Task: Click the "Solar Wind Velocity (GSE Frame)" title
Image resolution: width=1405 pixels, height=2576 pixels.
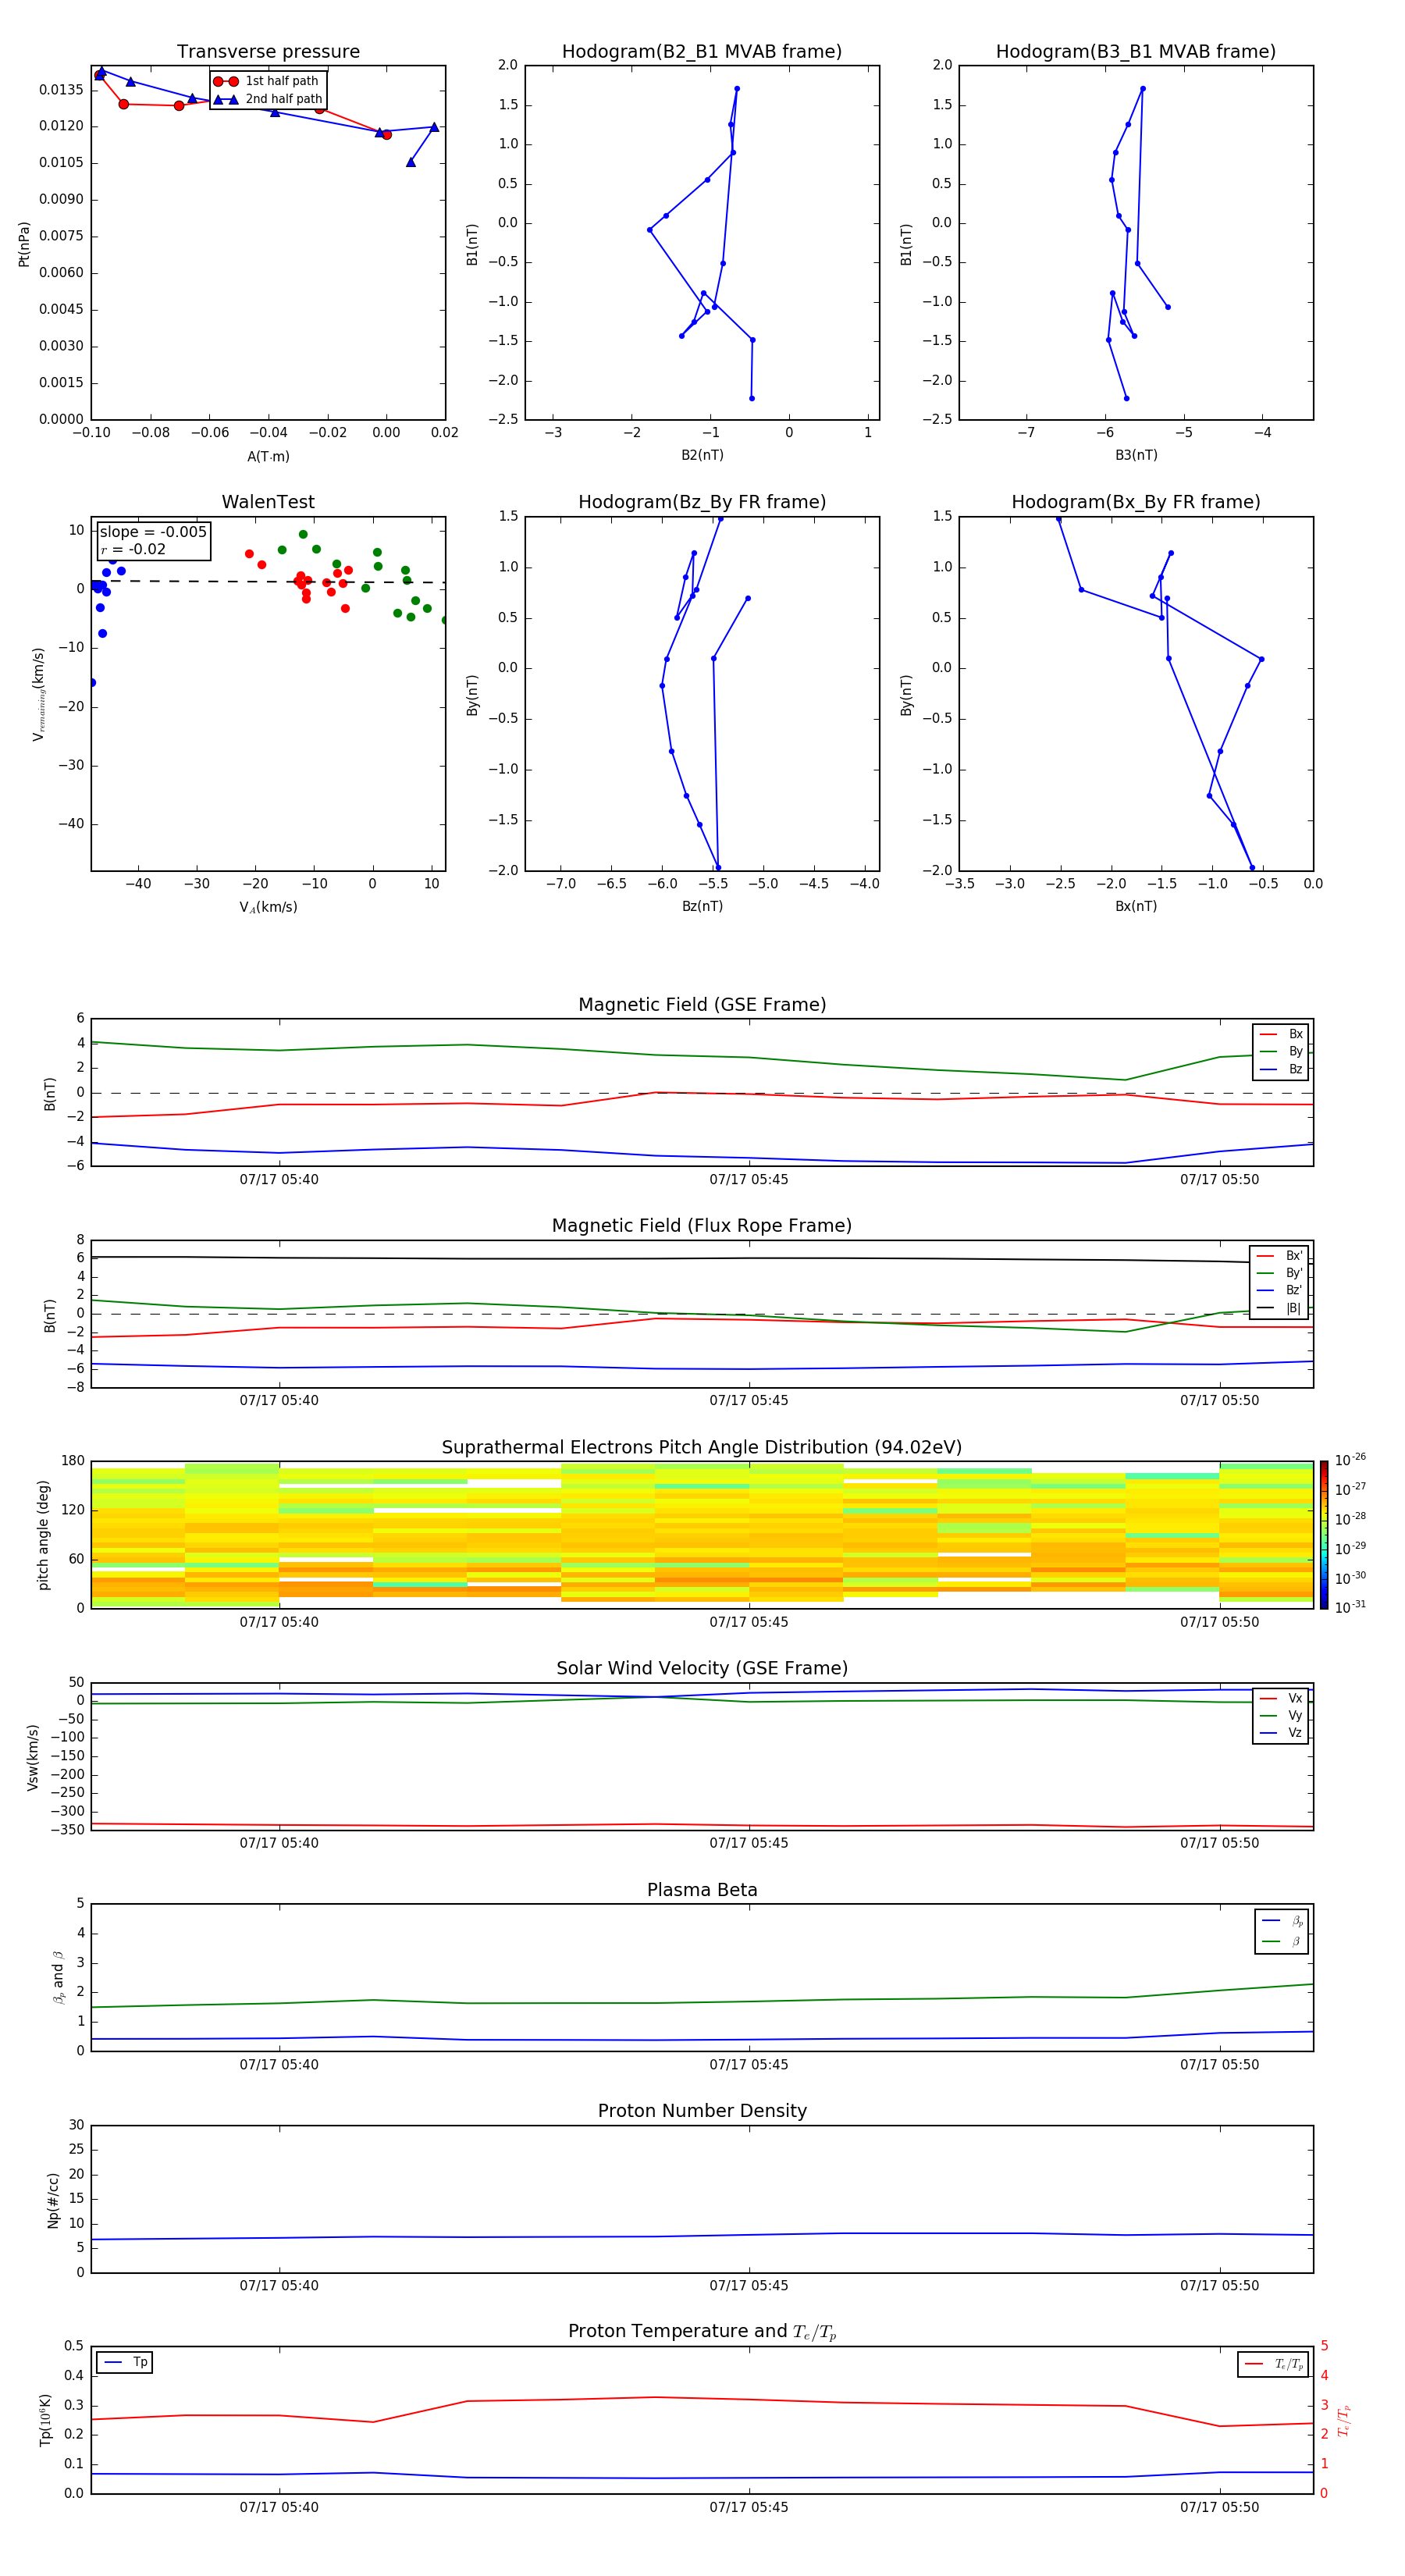Action: tap(702, 1668)
